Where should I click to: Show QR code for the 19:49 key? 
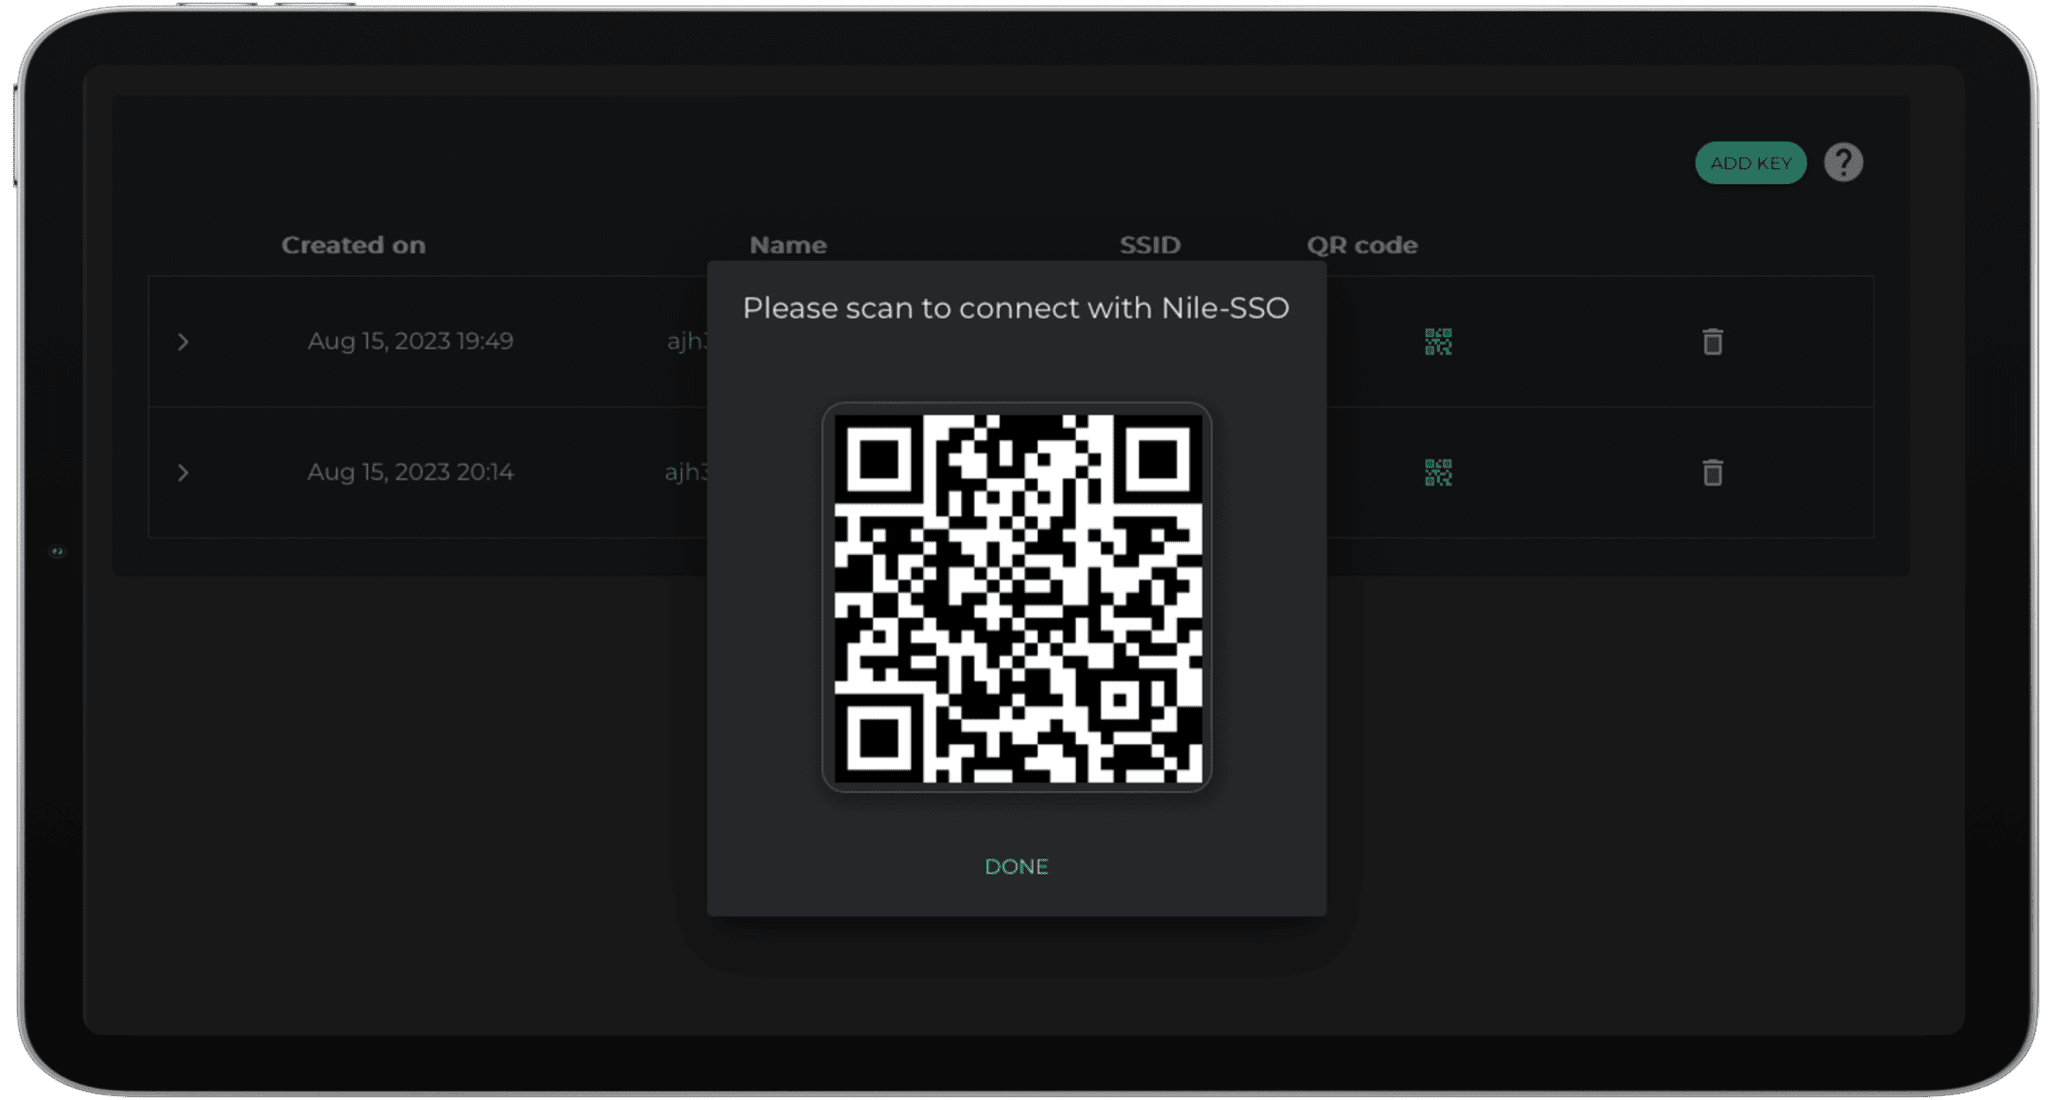1438,342
